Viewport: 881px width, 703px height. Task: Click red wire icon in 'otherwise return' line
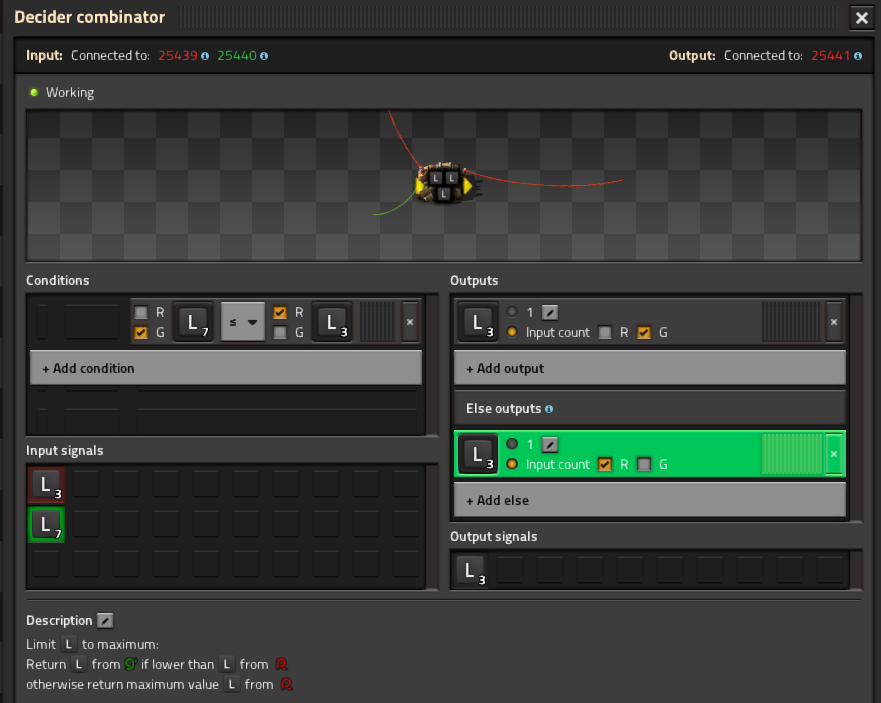point(286,684)
